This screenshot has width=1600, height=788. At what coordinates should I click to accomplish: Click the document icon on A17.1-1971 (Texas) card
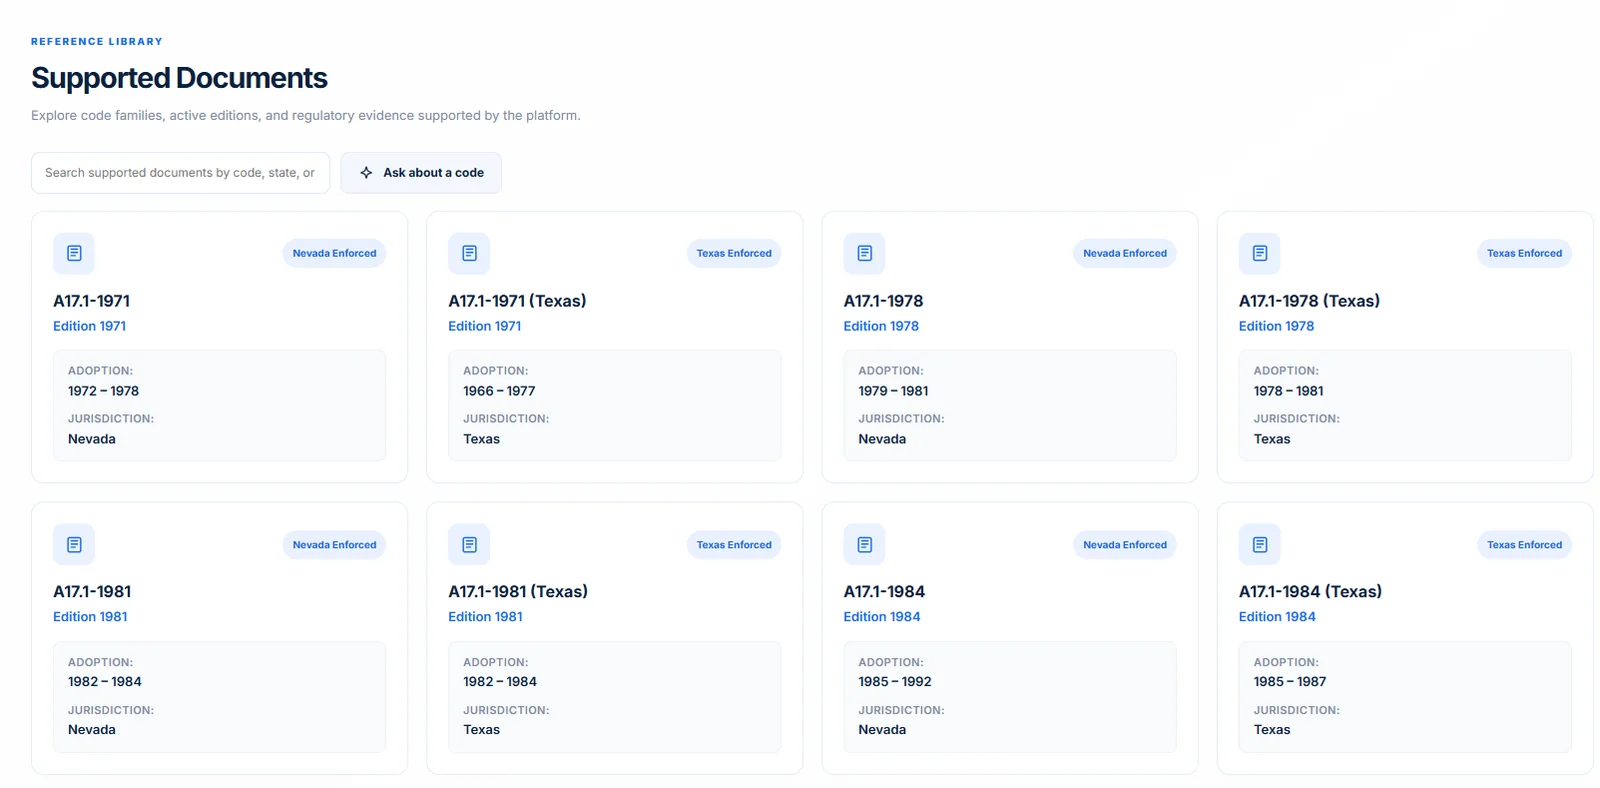tap(469, 253)
